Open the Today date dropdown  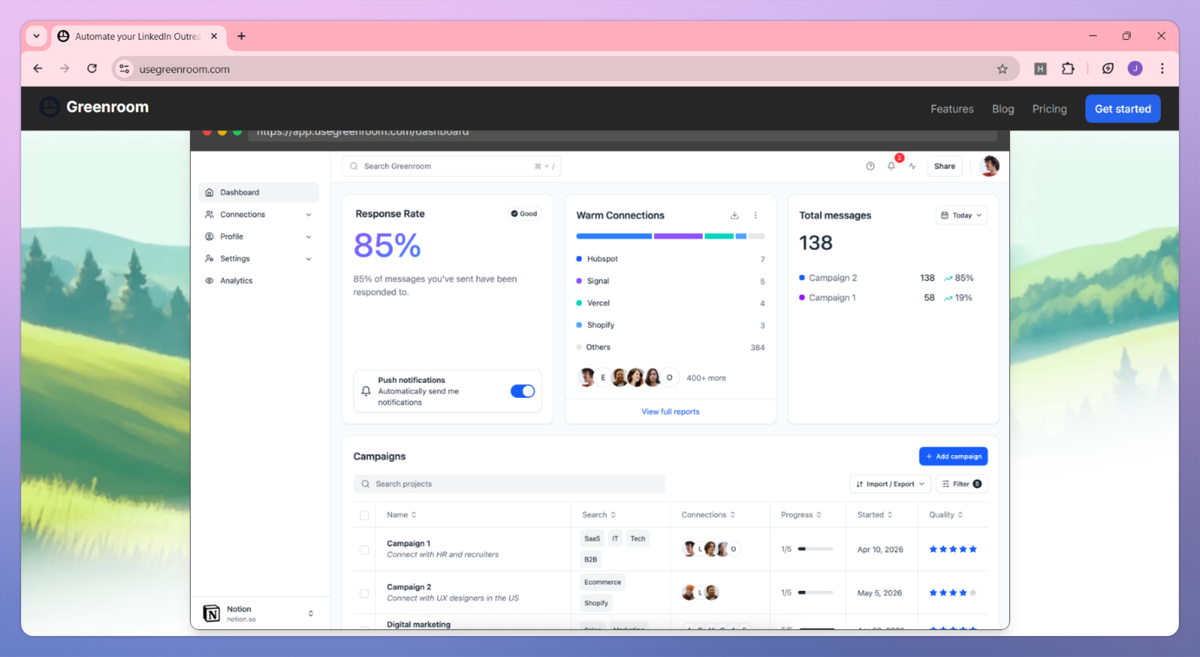pyautogui.click(x=961, y=215)
